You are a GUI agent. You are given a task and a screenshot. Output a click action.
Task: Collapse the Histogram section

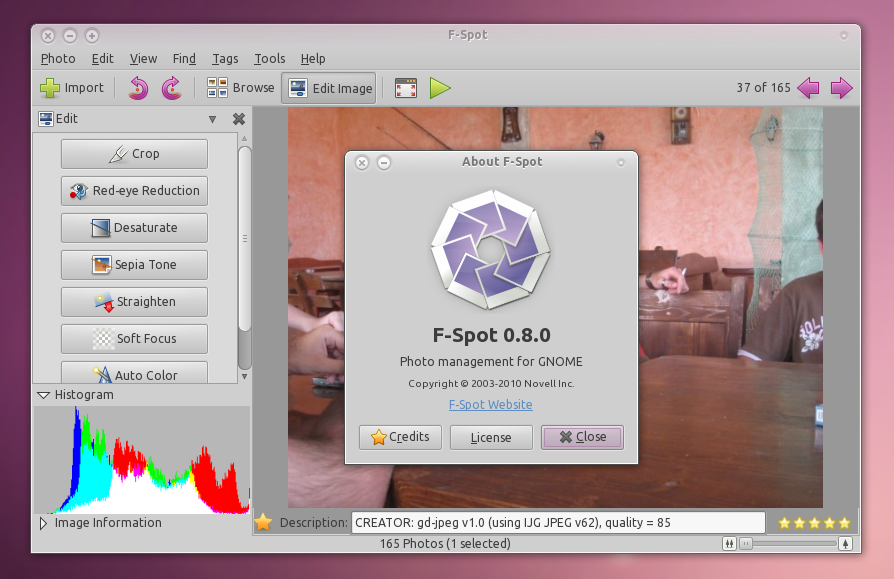(43, 395)
